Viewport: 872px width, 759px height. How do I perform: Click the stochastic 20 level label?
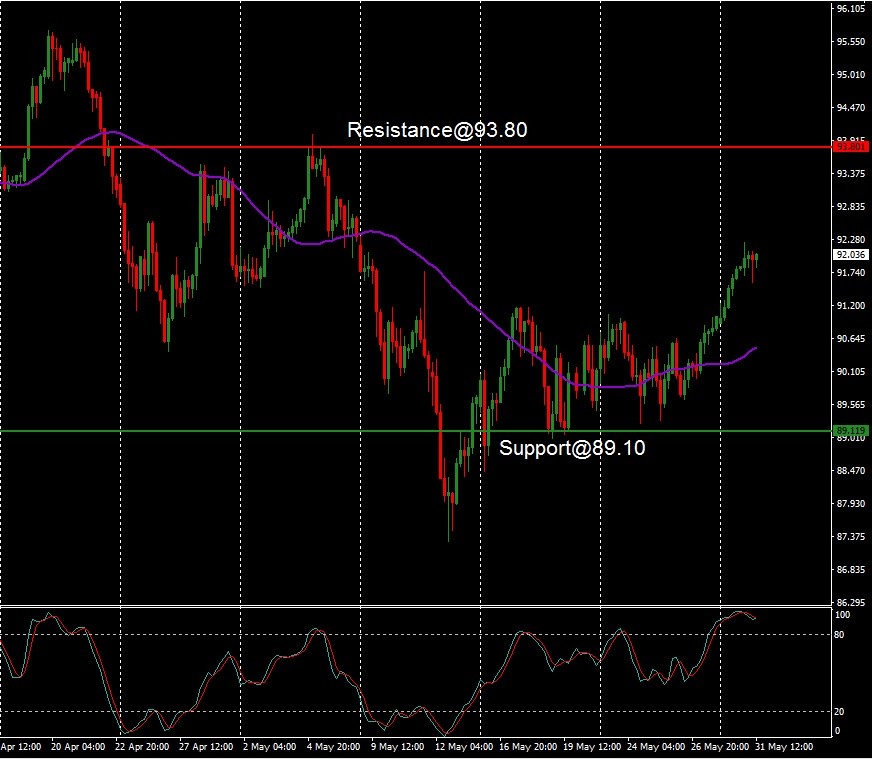click(x=839, y=712)
